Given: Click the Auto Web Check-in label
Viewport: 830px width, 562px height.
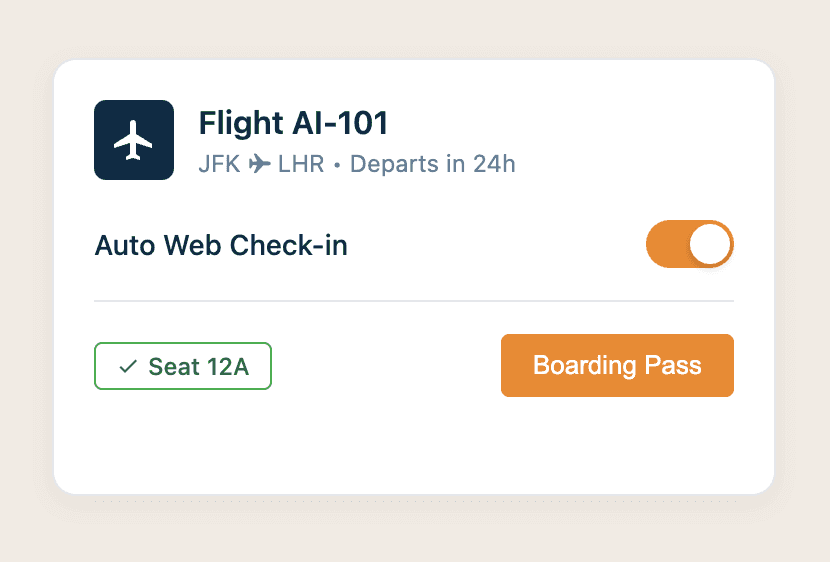Looking at the screenshot, I should pyautogui.click(x=221, y=245).
